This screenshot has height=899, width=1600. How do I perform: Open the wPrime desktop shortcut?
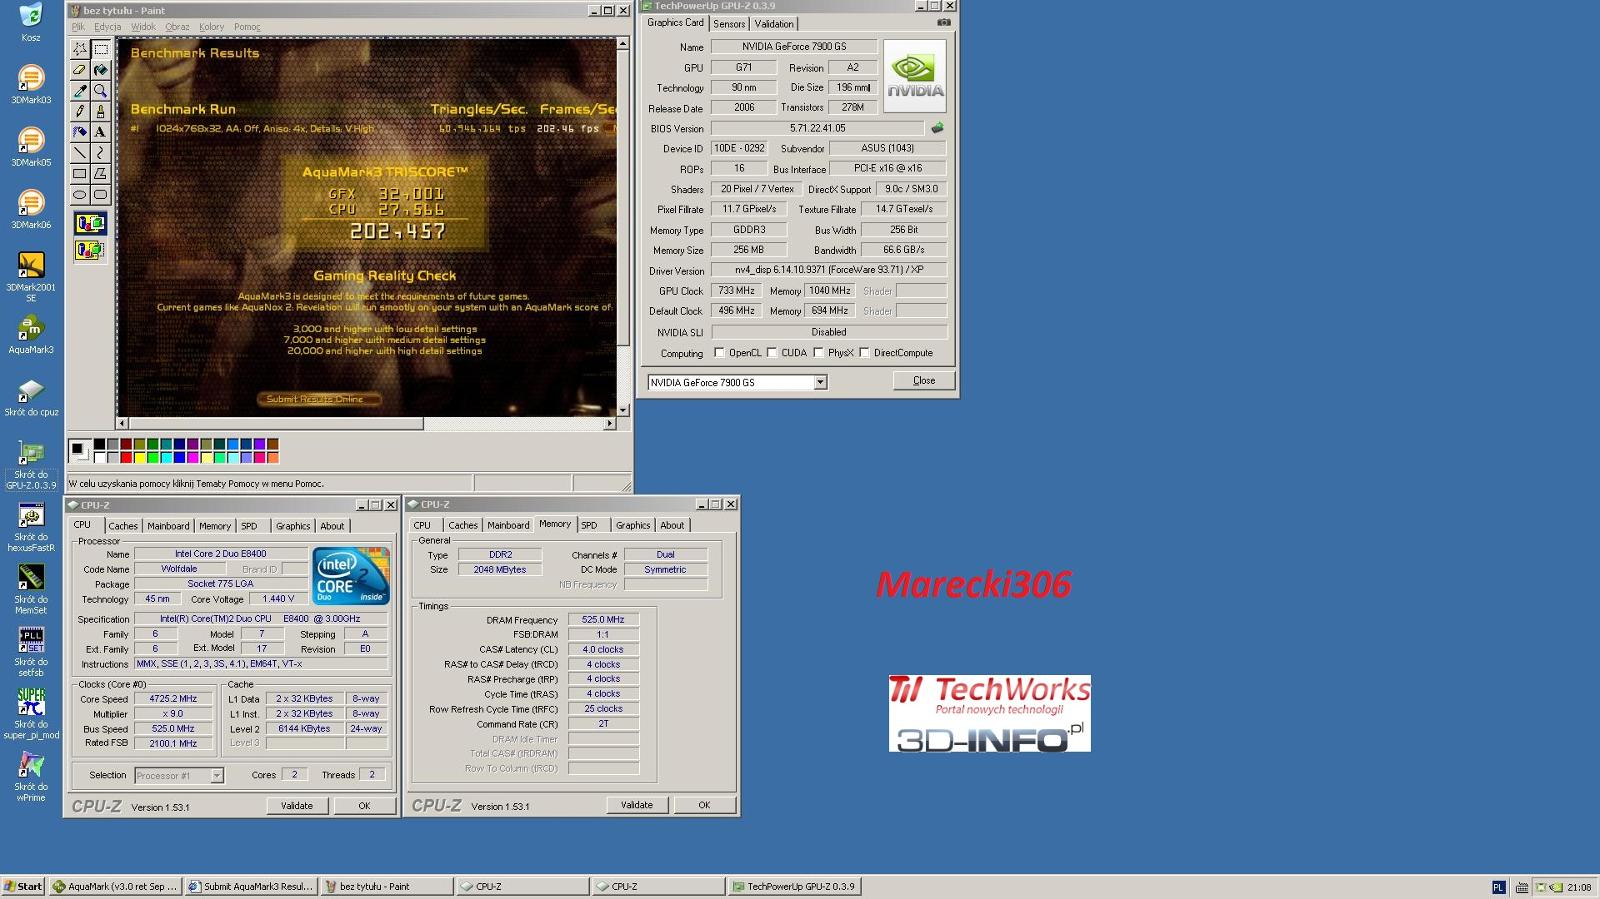[31, 776]
